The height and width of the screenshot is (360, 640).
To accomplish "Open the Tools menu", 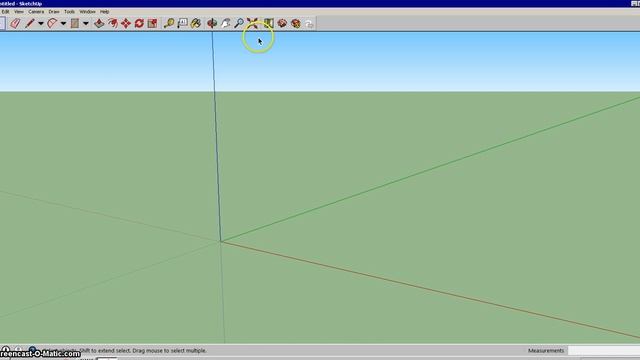I will click(69, 12).
